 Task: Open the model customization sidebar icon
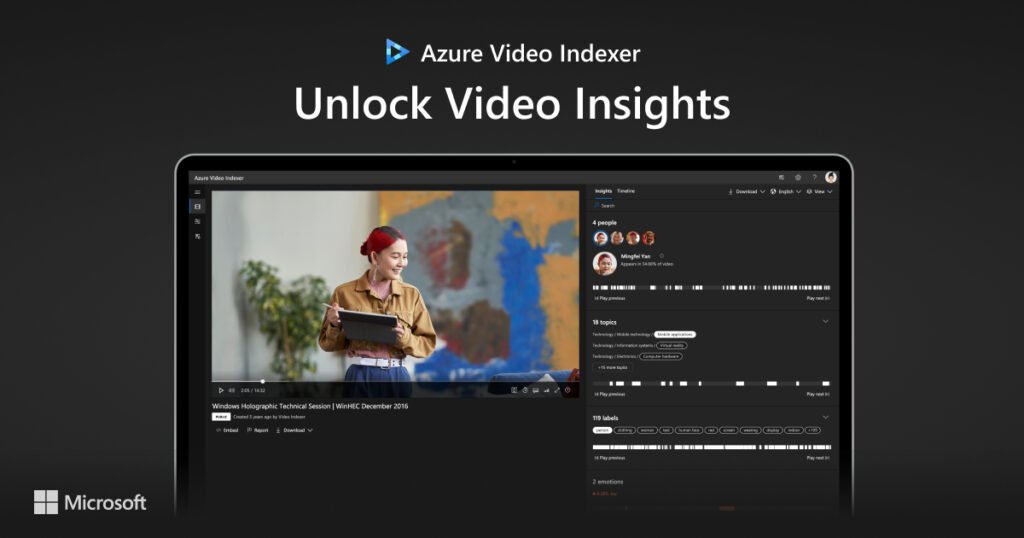click(x=197, y=221)
